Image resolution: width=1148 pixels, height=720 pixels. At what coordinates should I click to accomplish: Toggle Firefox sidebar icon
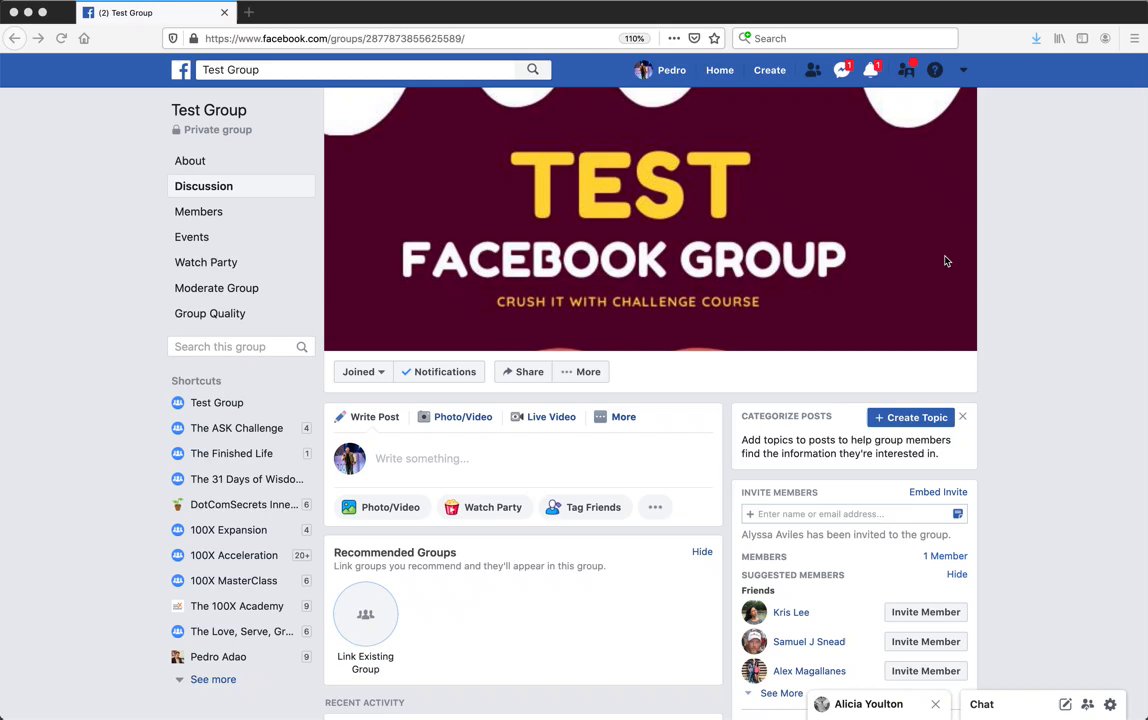point(1082,38)
